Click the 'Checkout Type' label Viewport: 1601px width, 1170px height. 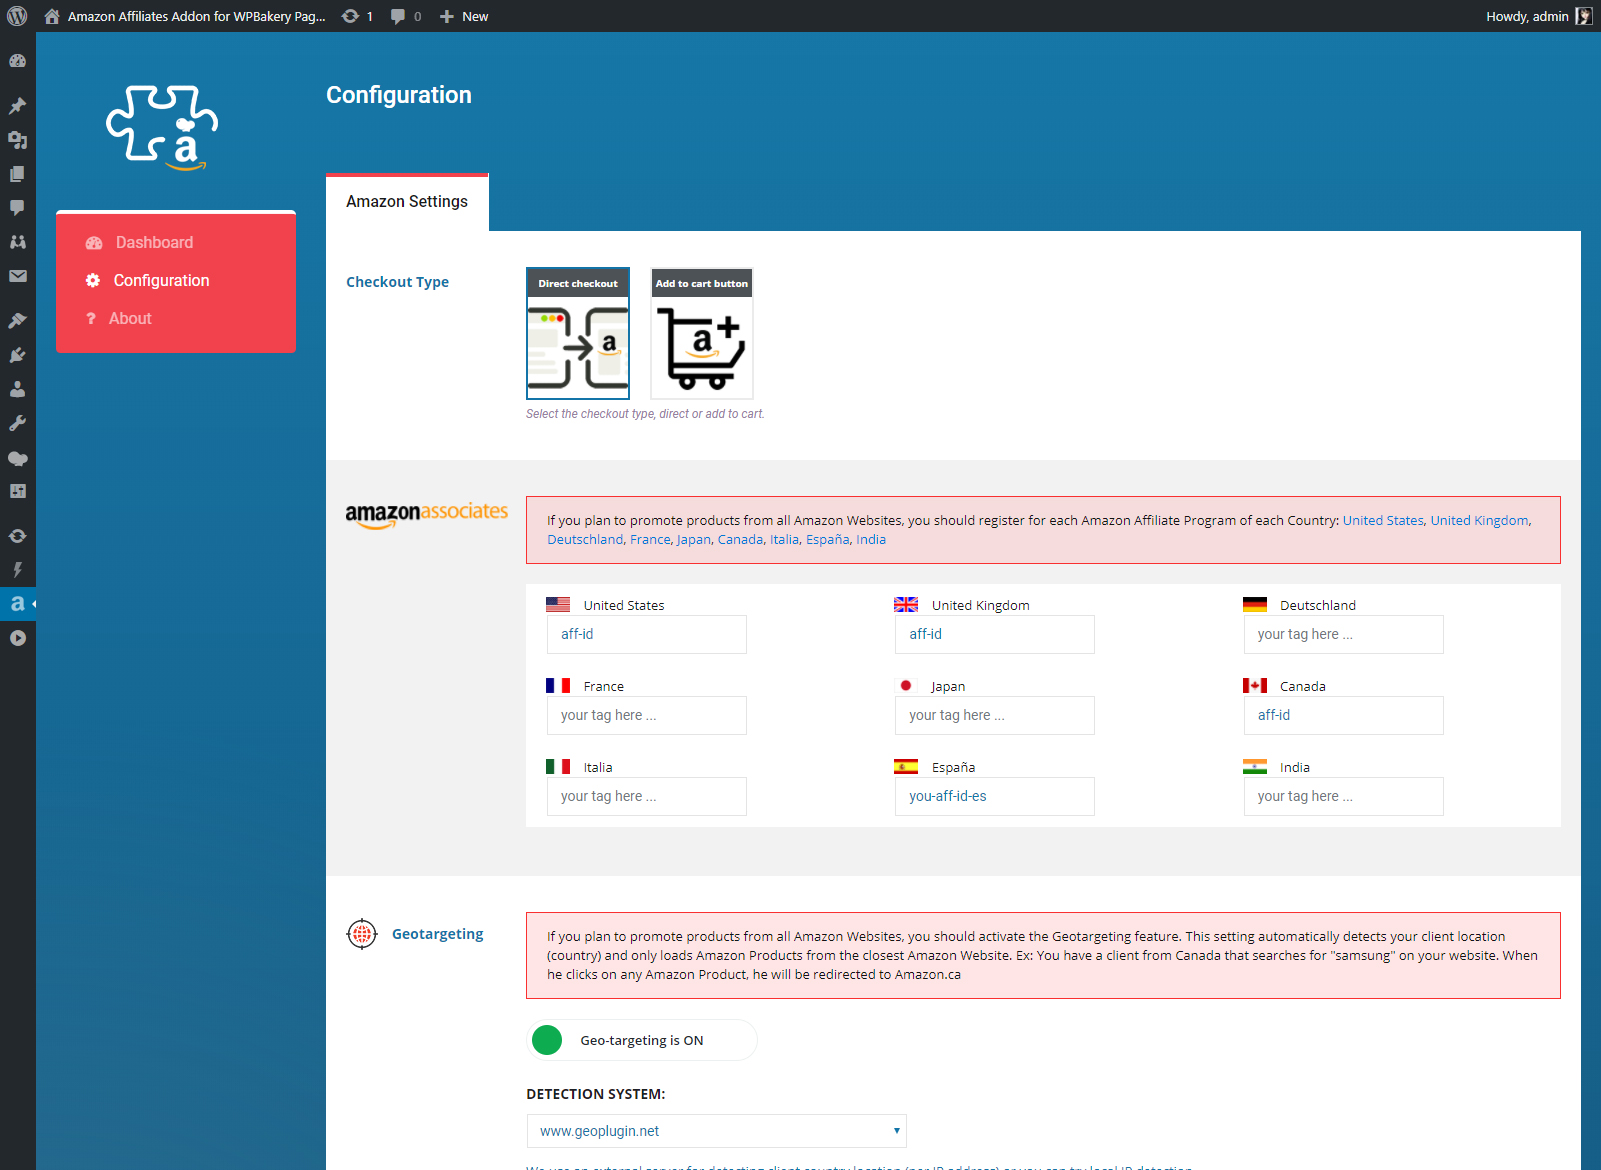[x=398, y=282]
